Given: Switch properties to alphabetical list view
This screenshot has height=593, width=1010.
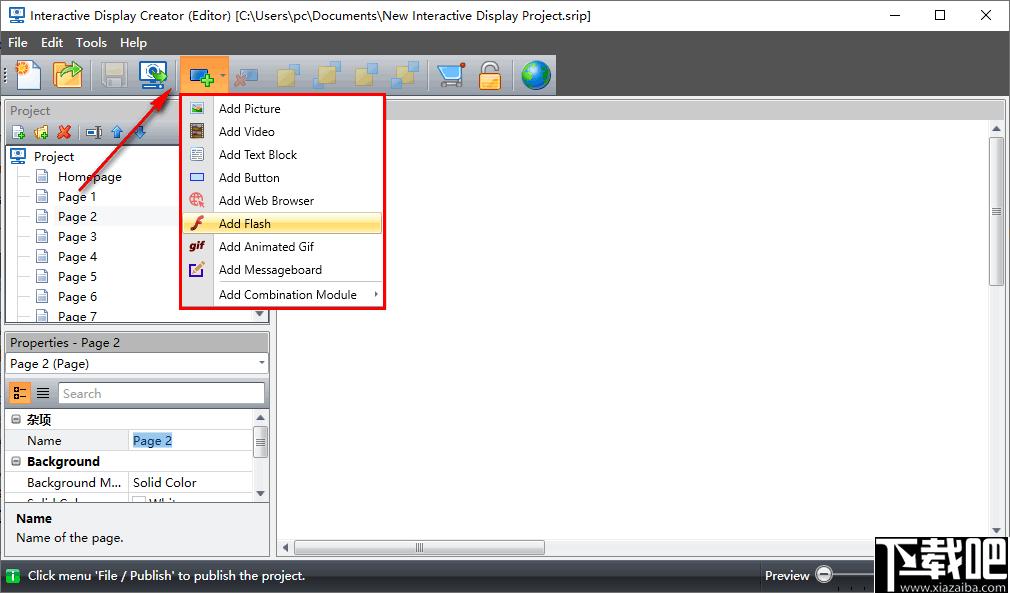Looking at the screenshot, I should pos(43,393).
